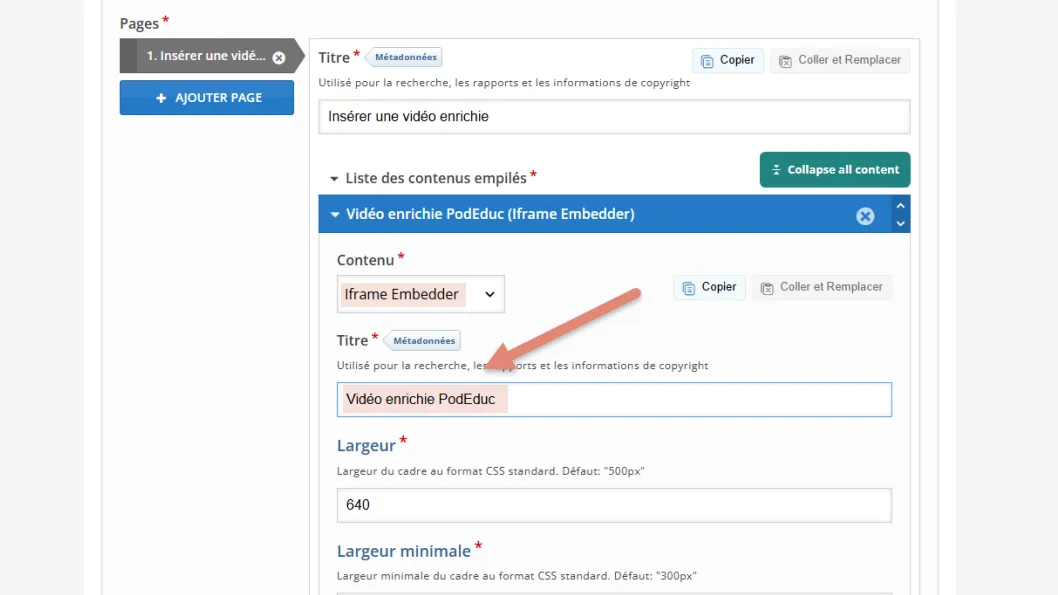Click the 'Pages' heading label
Viewport: 1058px width, 595px height.
point(139,24)
